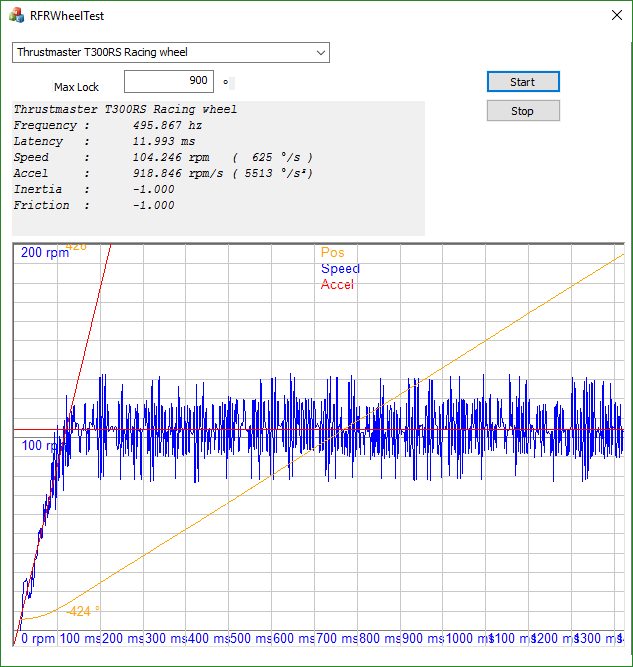
Task: Click the 200 rpm axis label
Action: click(x=45, y=253)
